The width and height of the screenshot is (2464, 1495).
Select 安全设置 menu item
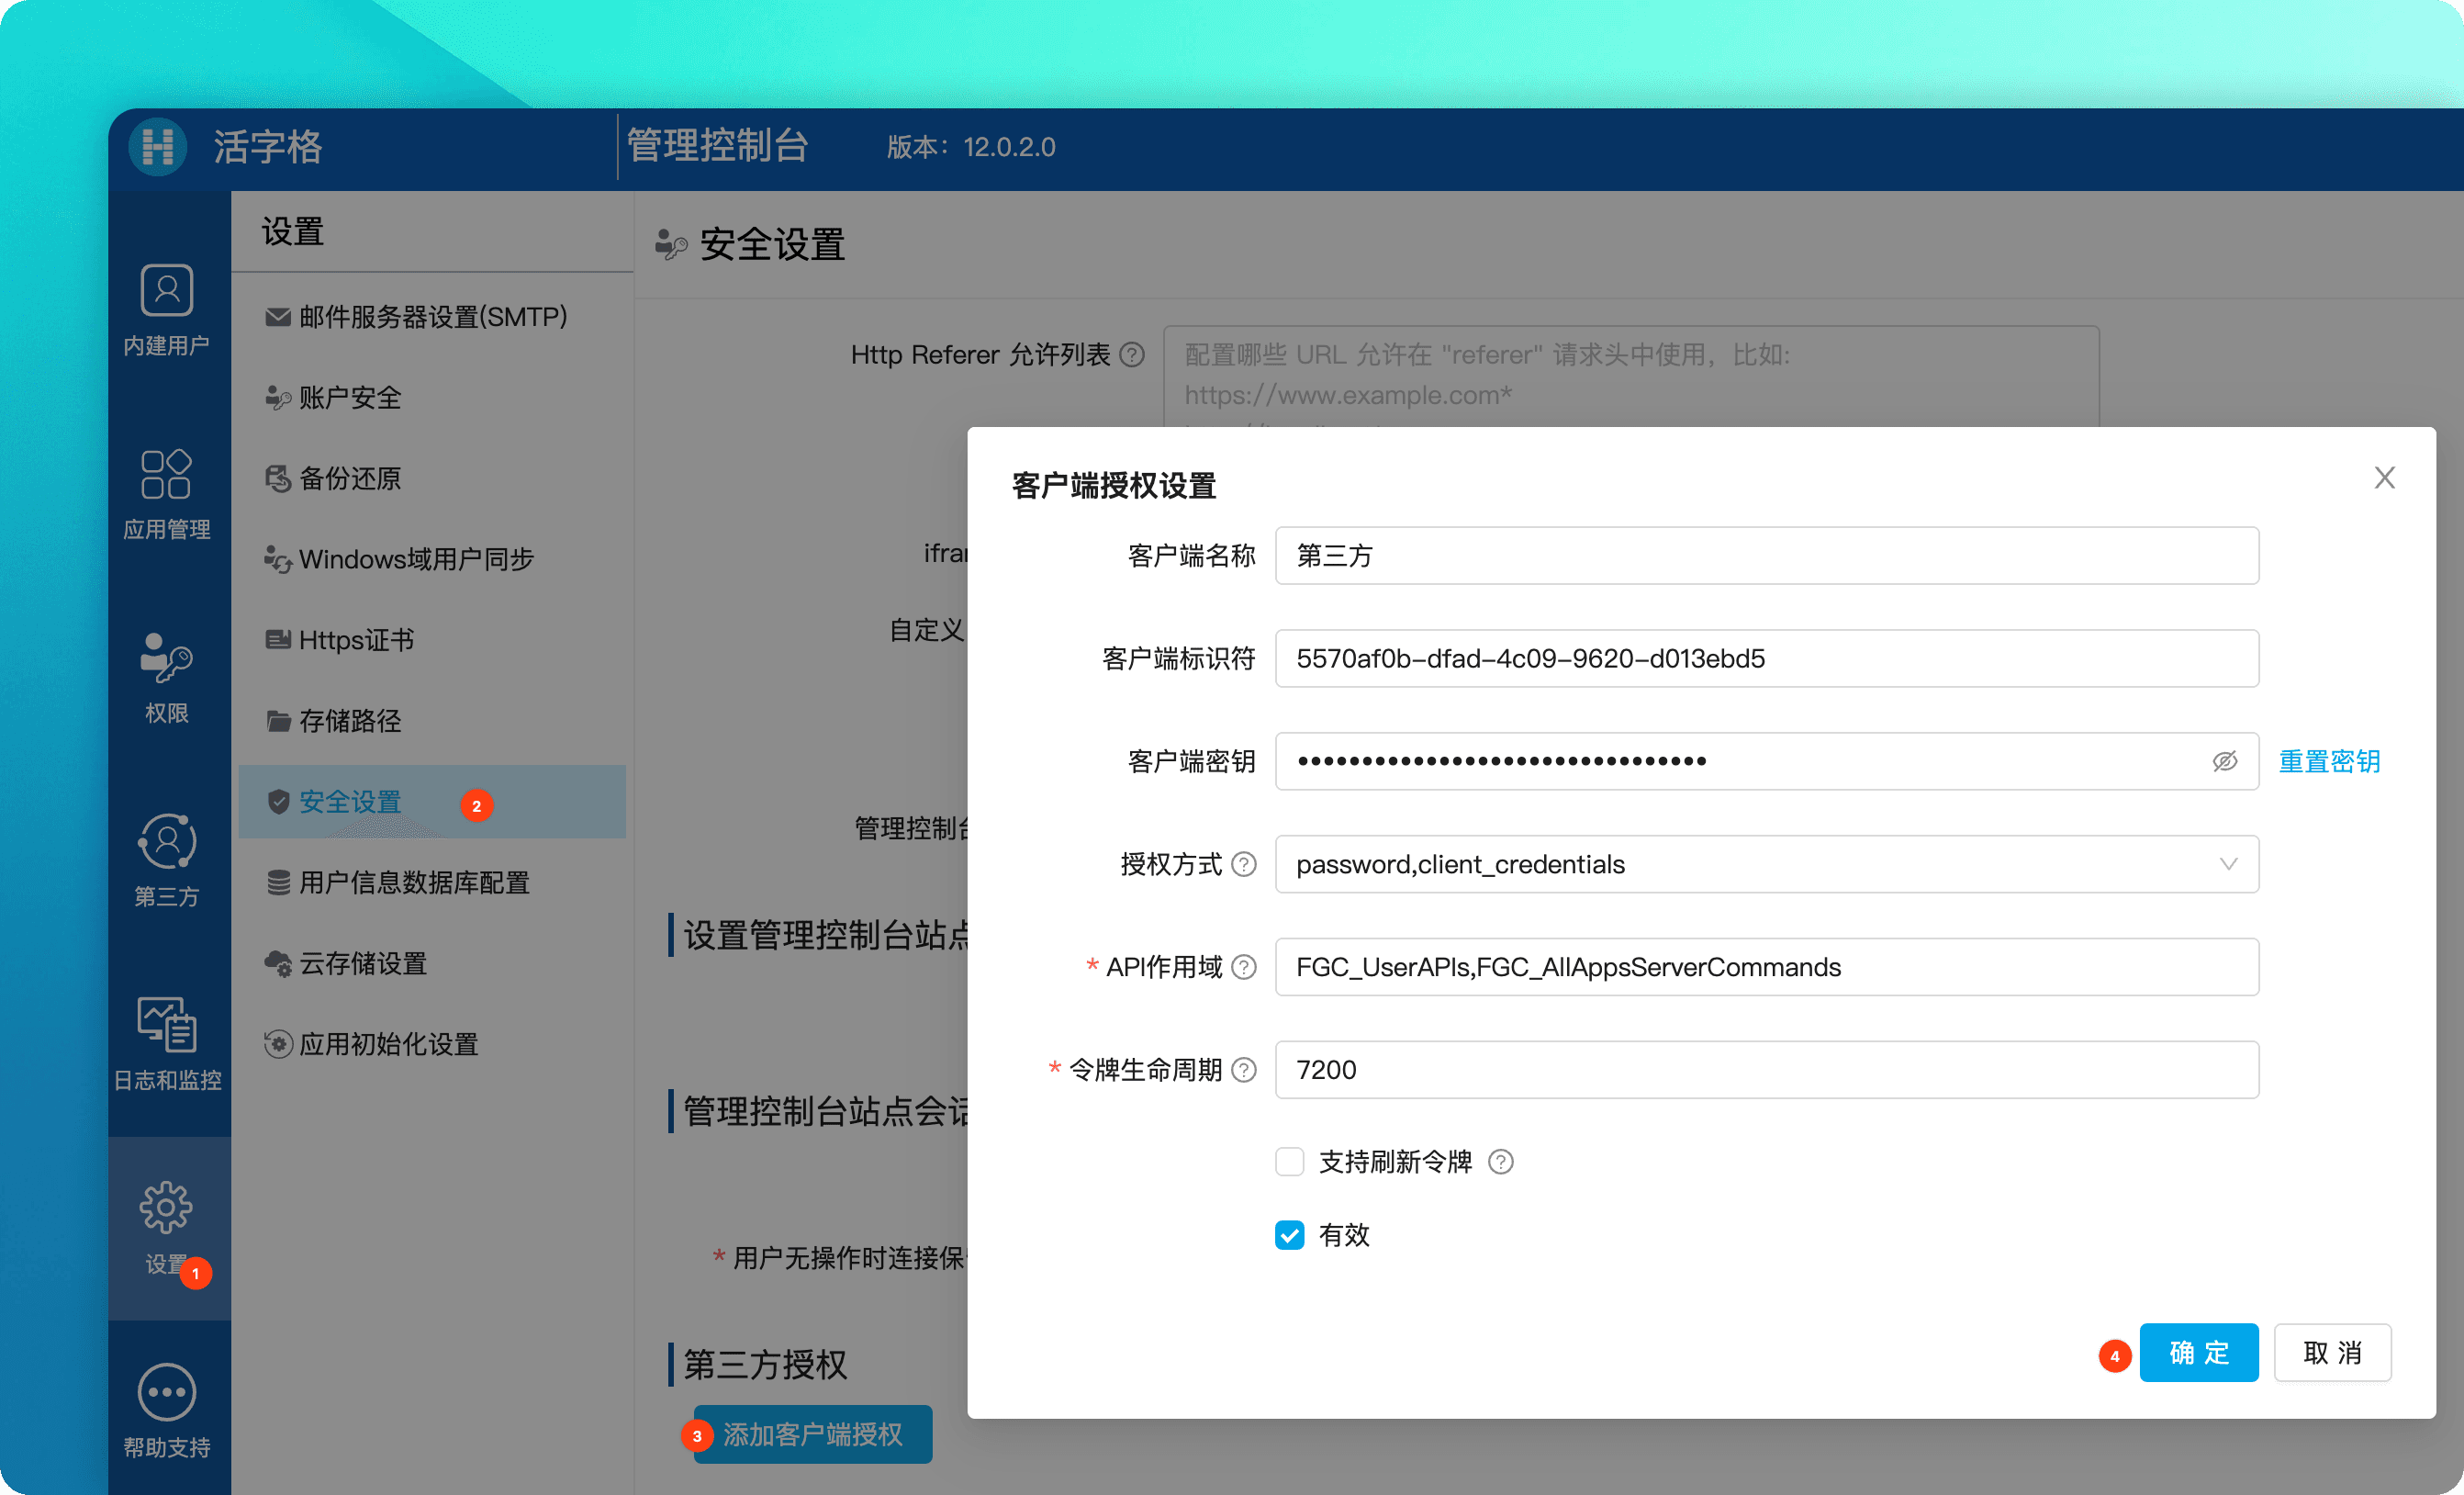[x=432, y=802]
